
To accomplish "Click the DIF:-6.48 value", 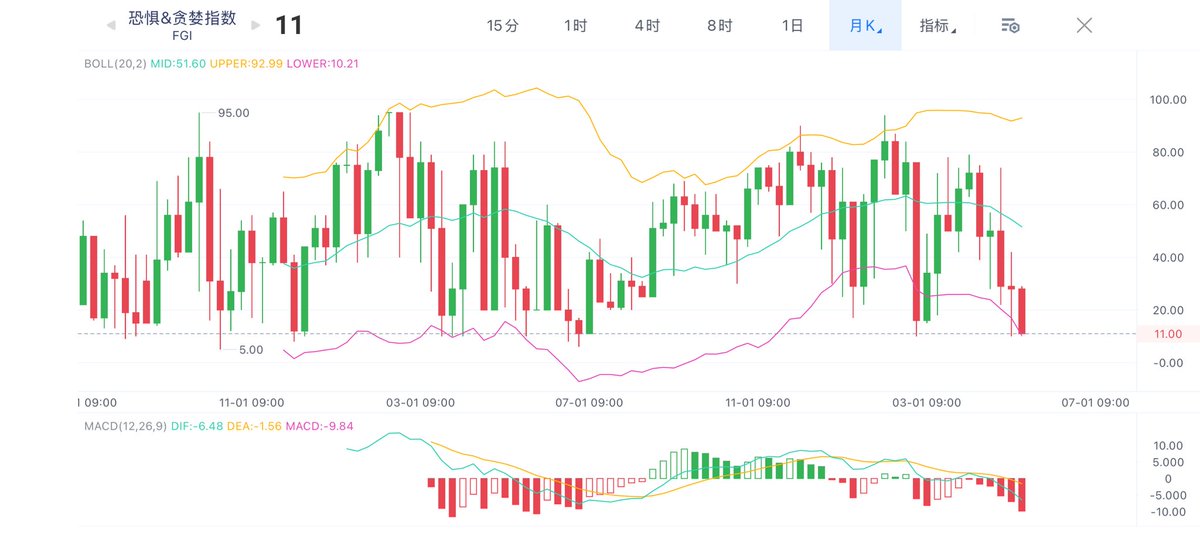I will [x=198, y=425].
